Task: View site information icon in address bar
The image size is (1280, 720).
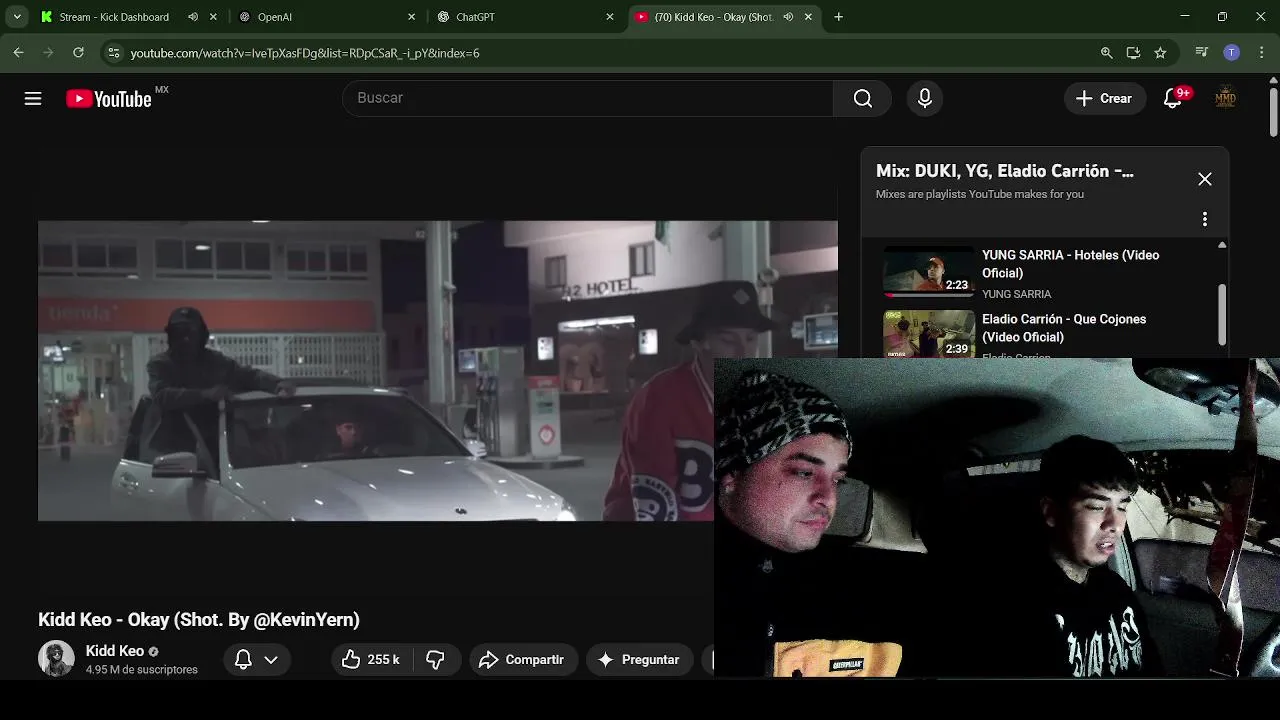Action: (113, 53)
